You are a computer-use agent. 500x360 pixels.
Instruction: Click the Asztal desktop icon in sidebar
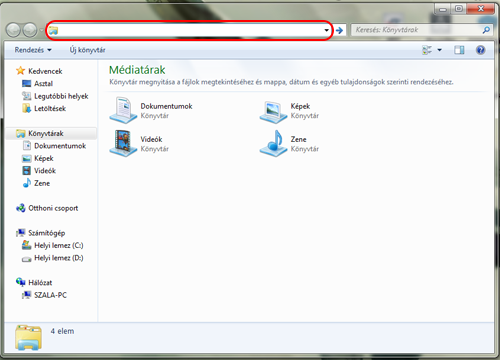click(x=26, y=83)
